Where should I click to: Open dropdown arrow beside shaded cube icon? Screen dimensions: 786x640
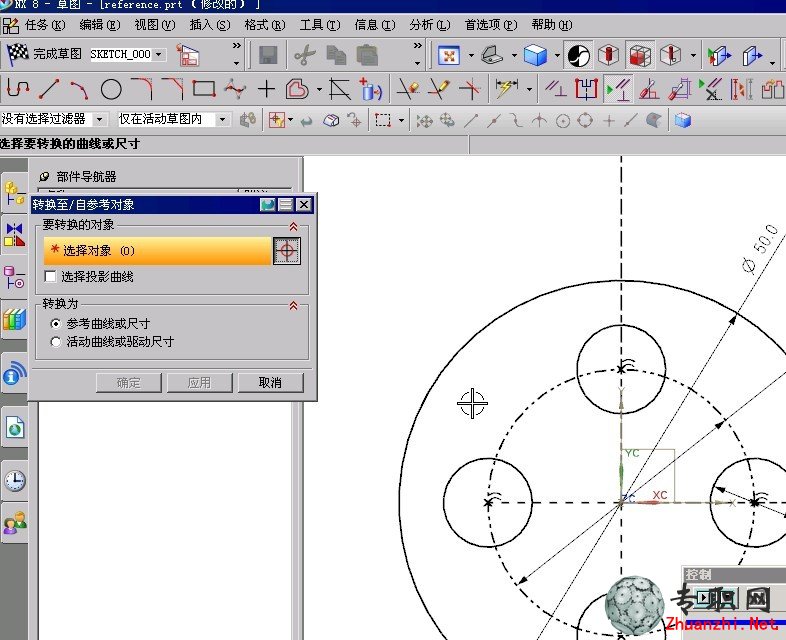click(557, 55)
